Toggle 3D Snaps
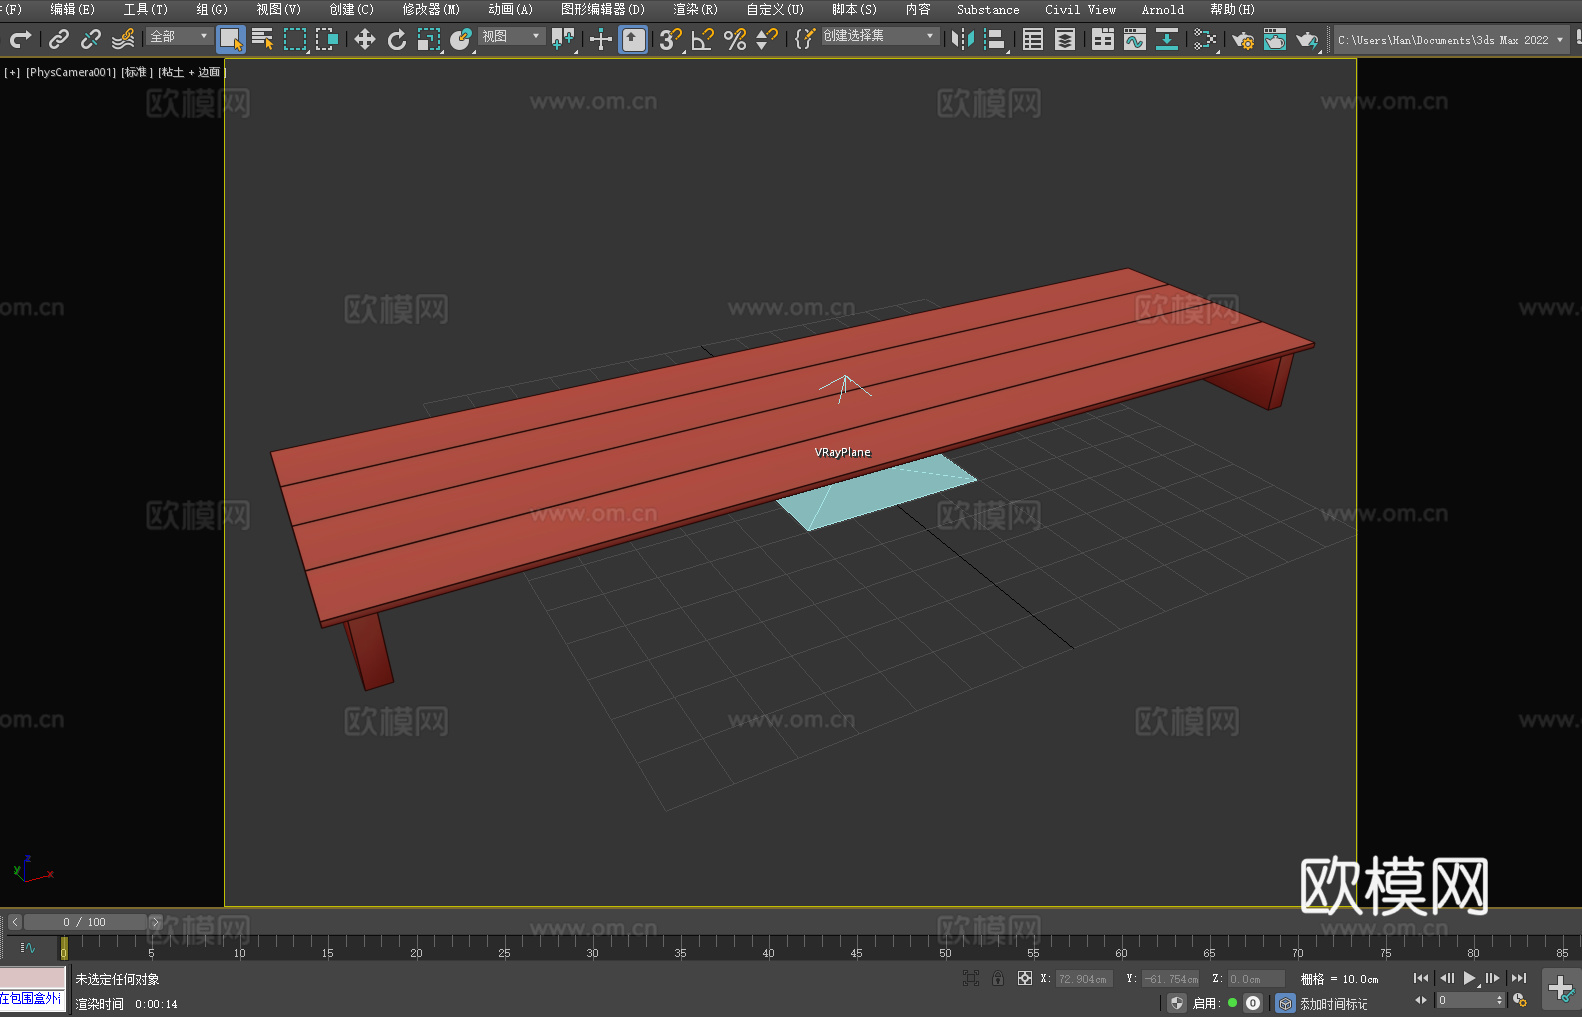The image size is (1582, 1017). [x=670, y=39]
